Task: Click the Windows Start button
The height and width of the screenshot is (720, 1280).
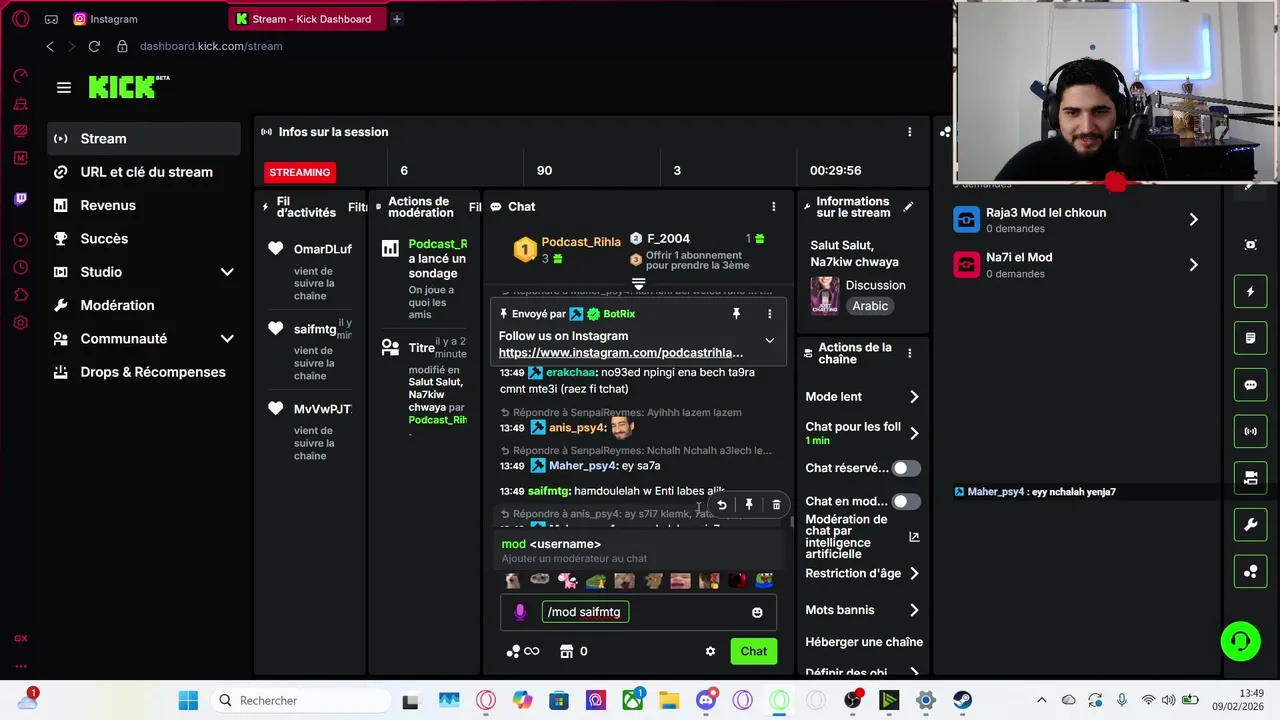Action: (188, 701)
